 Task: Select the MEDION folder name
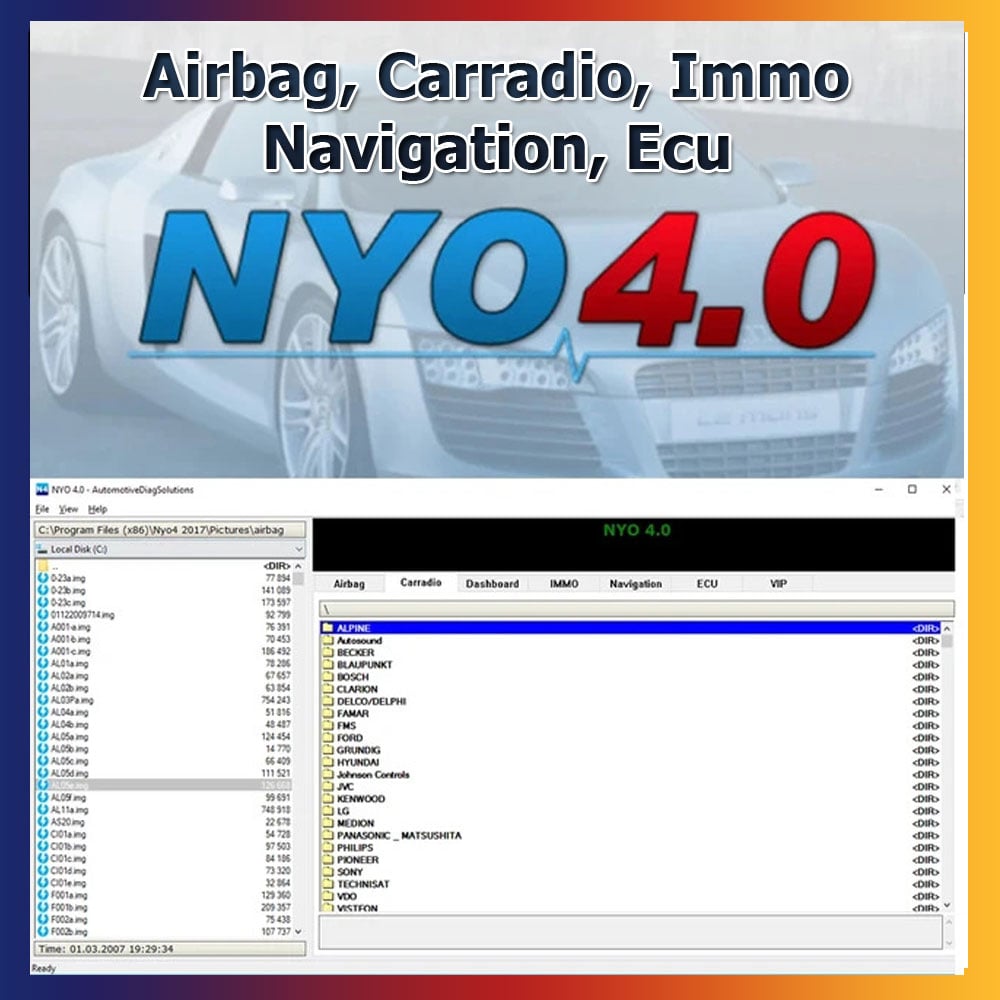click(x=355, y=823)
